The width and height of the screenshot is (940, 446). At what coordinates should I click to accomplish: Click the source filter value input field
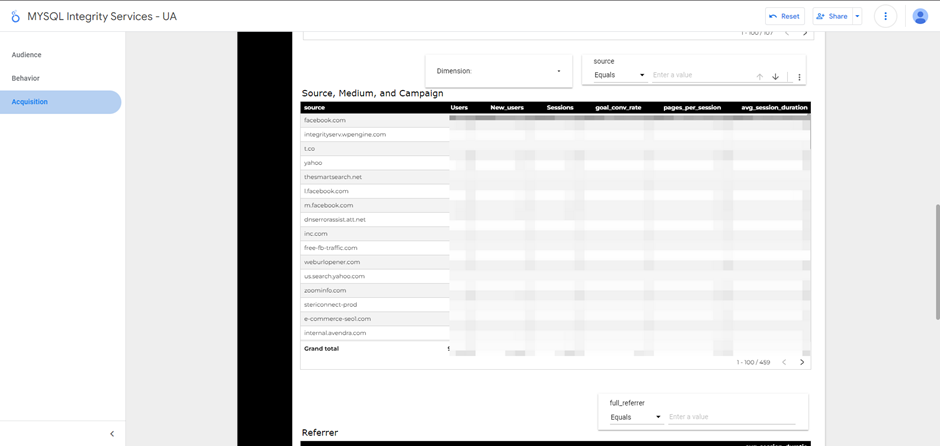698,75
